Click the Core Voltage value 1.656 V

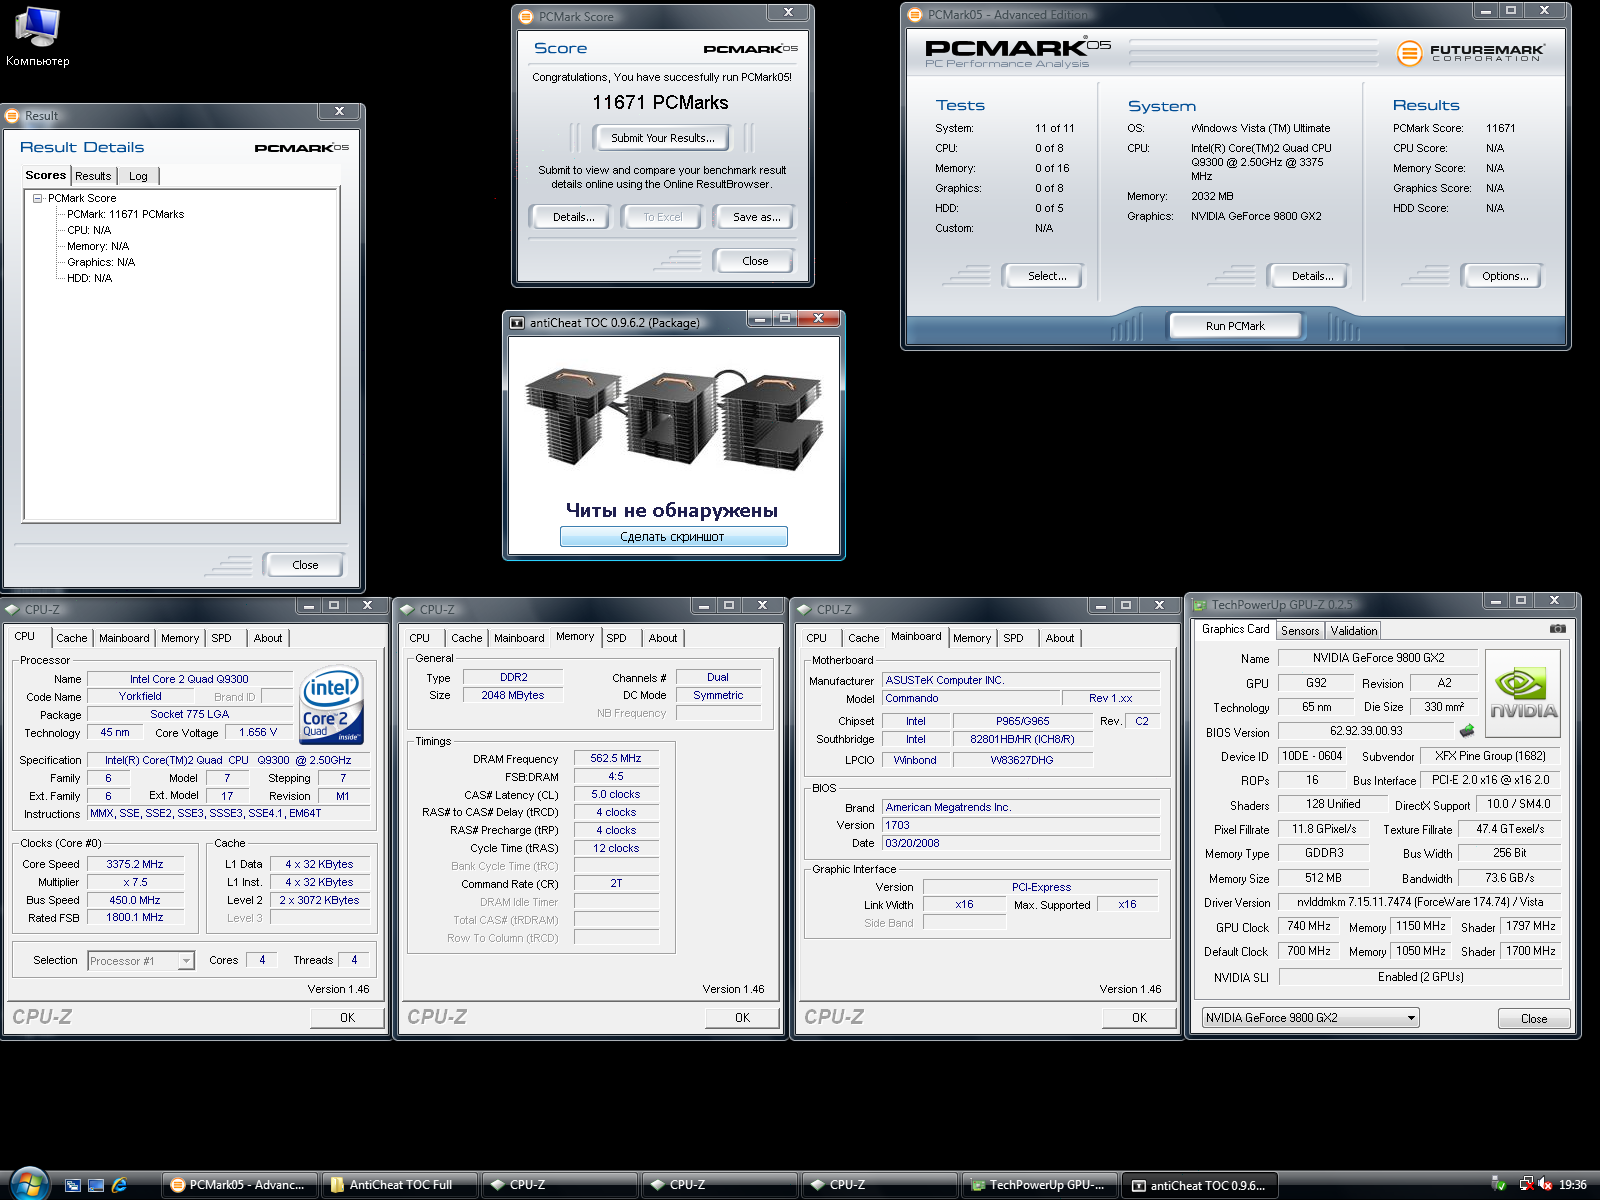pos(258,732)
